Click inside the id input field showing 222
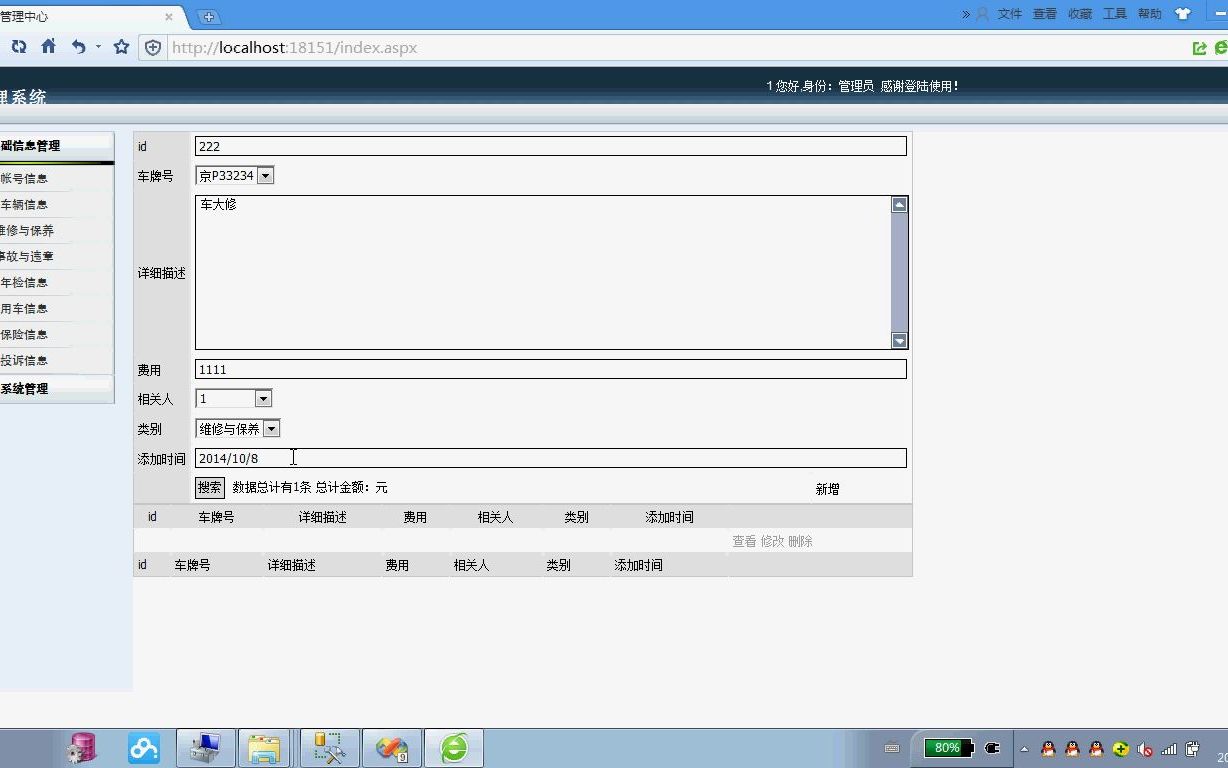 pyautogui.click(x=550, y=145)
